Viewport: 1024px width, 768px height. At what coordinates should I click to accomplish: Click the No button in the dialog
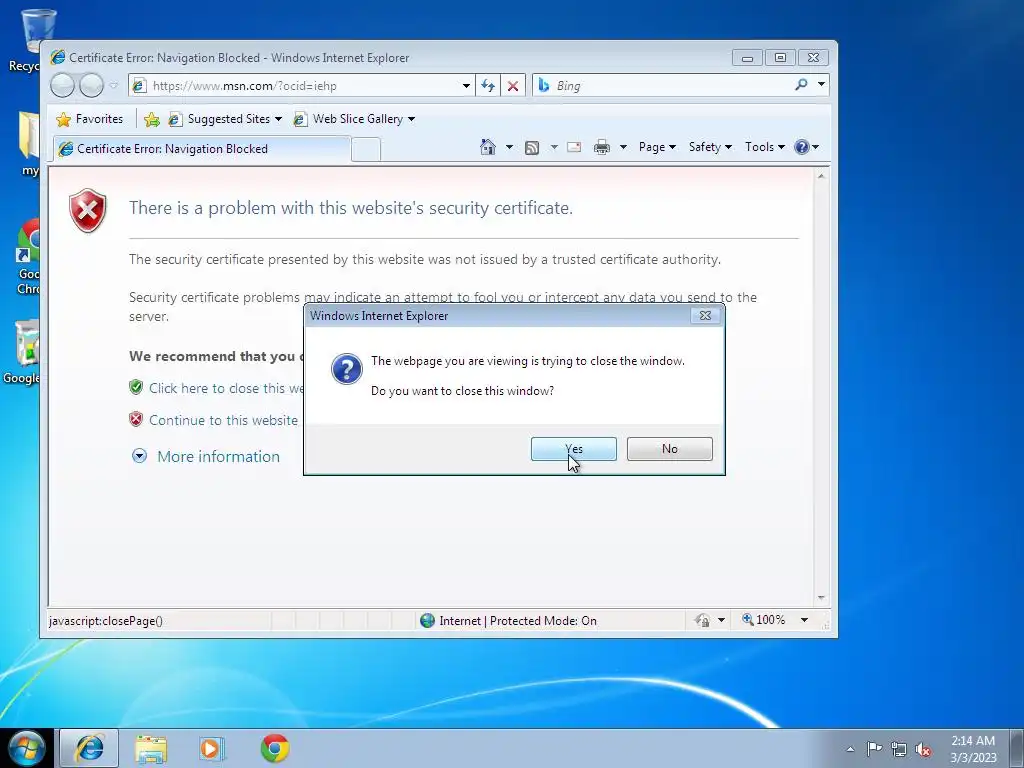(669, 449)
